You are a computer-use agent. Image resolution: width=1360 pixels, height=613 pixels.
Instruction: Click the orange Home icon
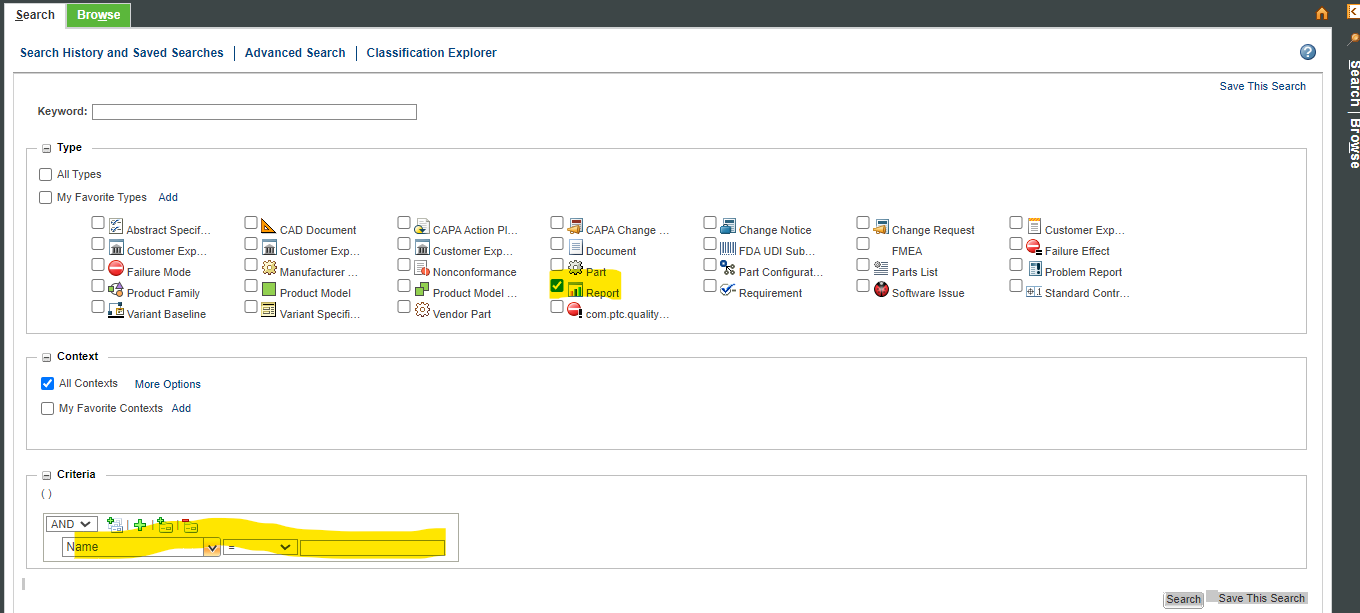click(1322, 14)
